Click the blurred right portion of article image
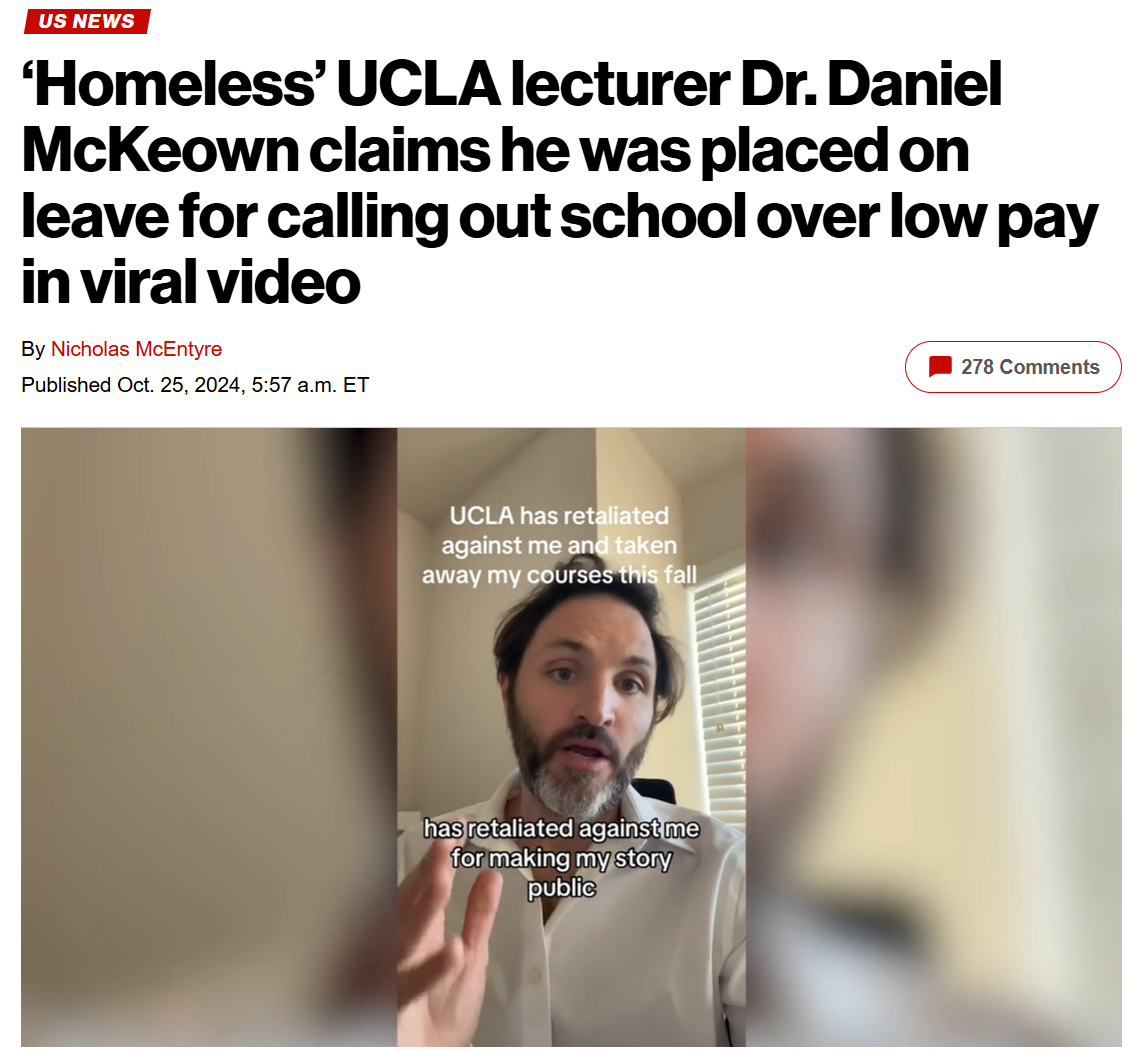1144x1061 pixels. [x=933, y=737]
